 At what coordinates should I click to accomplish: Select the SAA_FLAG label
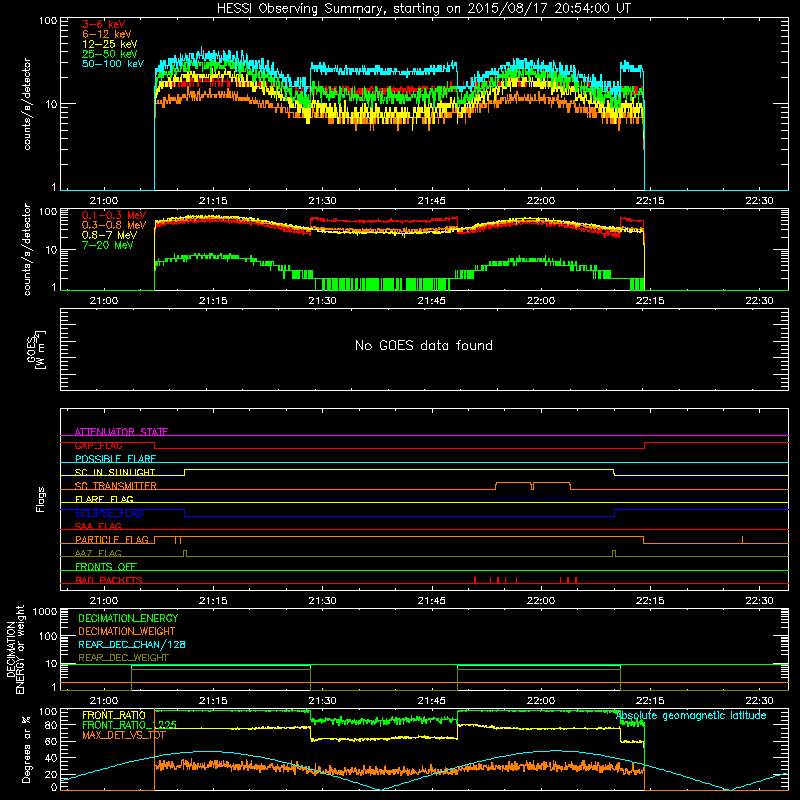pyautogui.click(x=98, y=526)
